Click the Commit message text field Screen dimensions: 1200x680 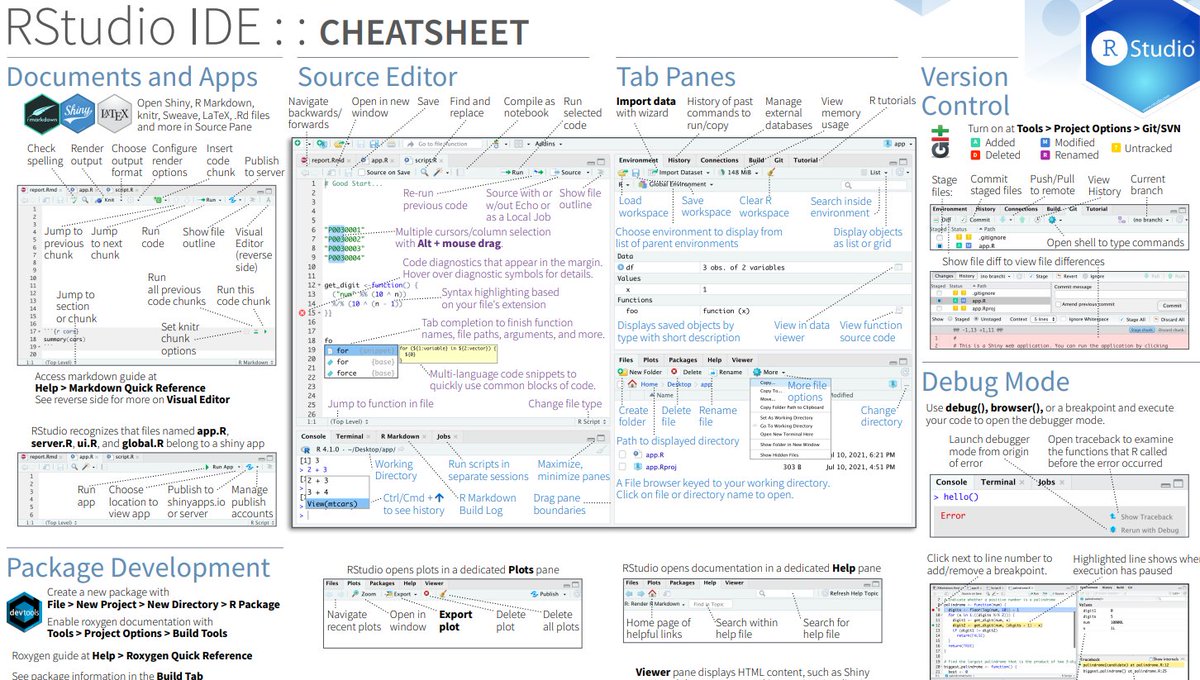pyautogui.click(x=1120, y=294)
